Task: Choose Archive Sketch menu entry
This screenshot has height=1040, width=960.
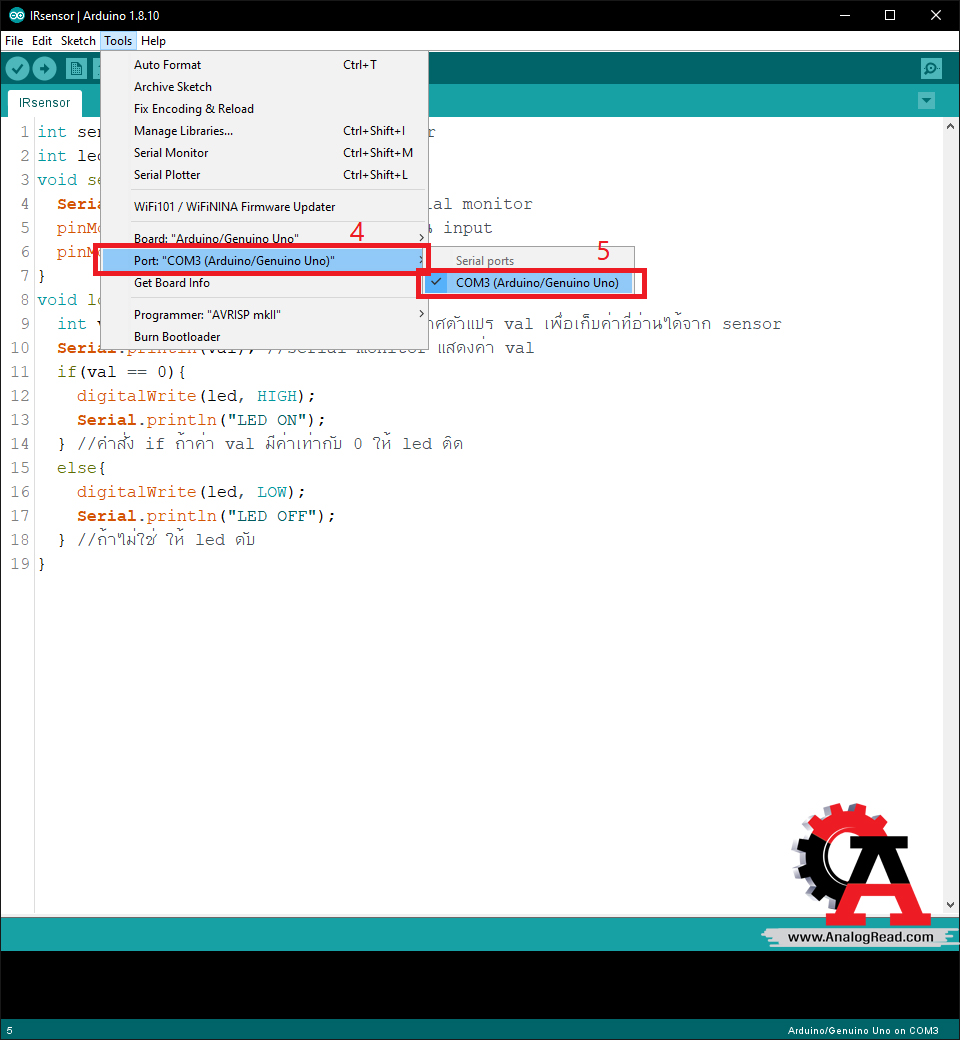Action: [264, 86]
